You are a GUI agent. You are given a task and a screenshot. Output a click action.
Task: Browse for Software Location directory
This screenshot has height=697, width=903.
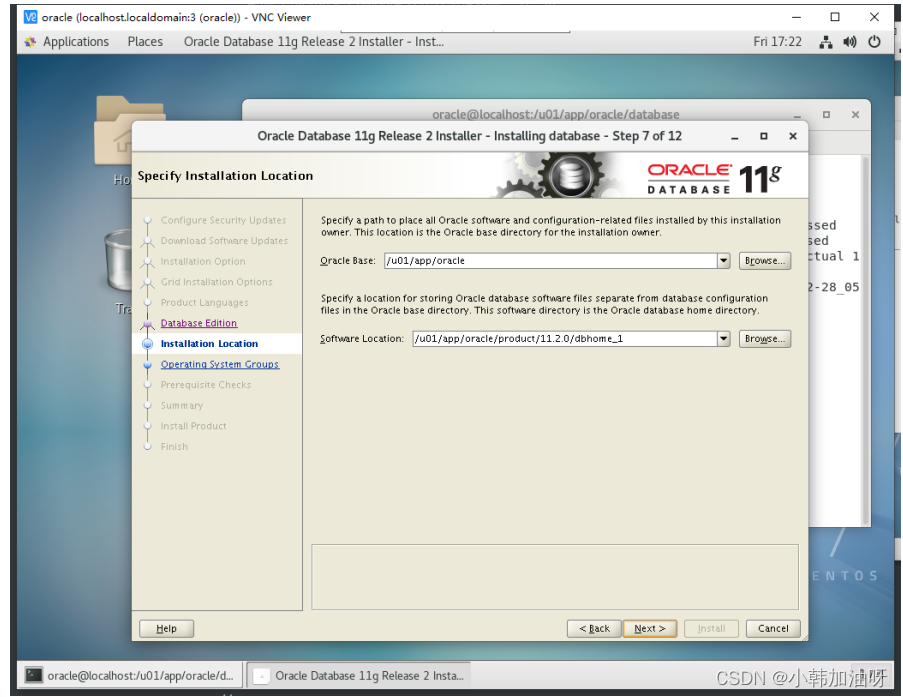765,339
